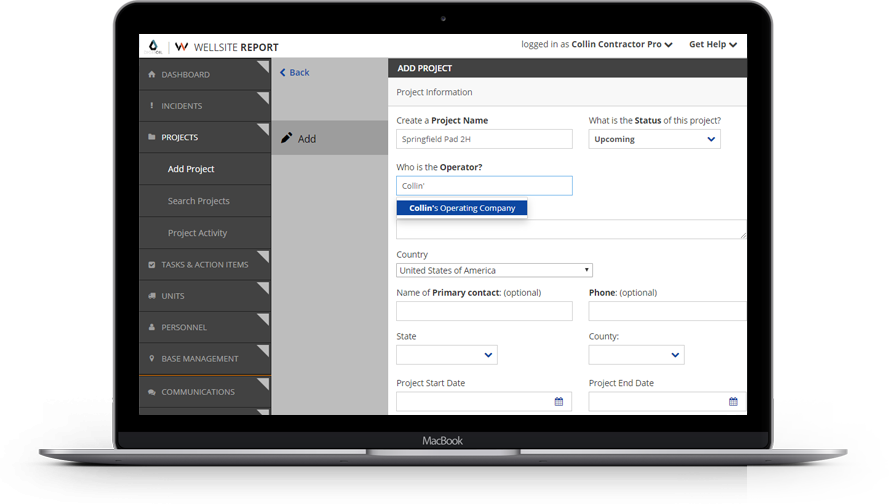Viewport: 889px width, 504px height.
Task: Click the Tasks & Action Items checkmark icon
Action: coord(152,265)
